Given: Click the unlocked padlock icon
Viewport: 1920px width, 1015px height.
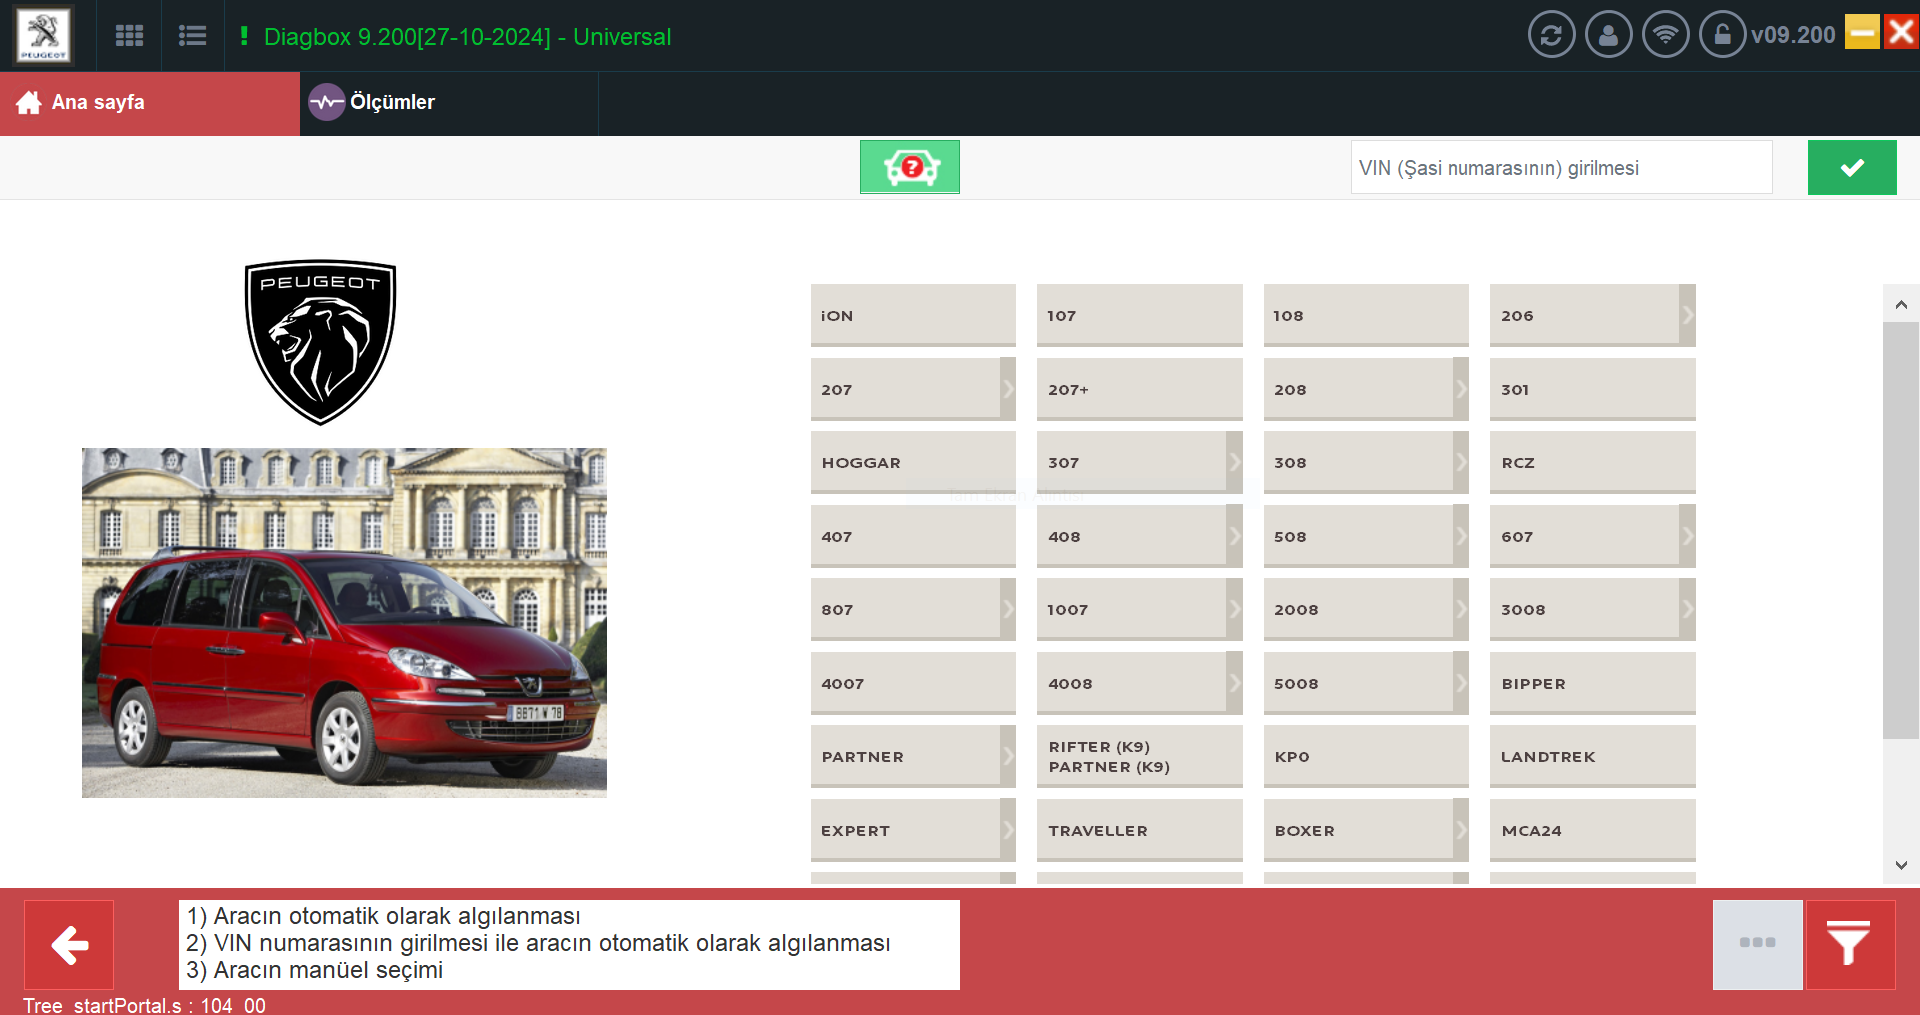Looking at the screenshot, I should click(x=1722, y=35).
